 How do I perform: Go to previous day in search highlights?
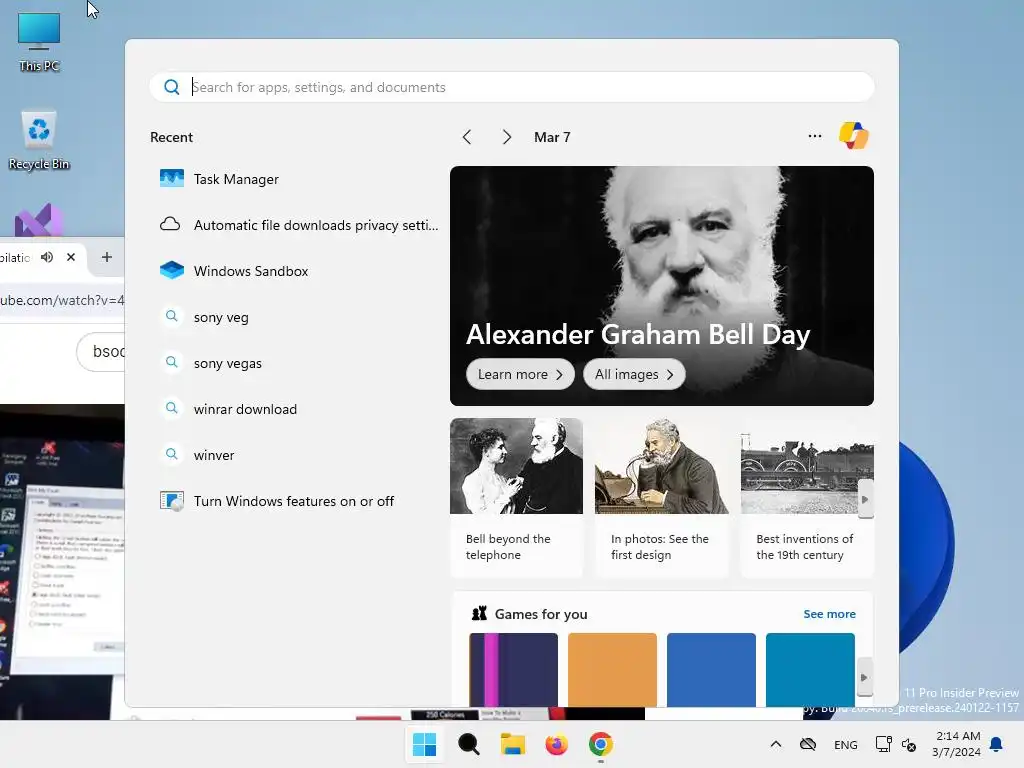tap(467, 137)
